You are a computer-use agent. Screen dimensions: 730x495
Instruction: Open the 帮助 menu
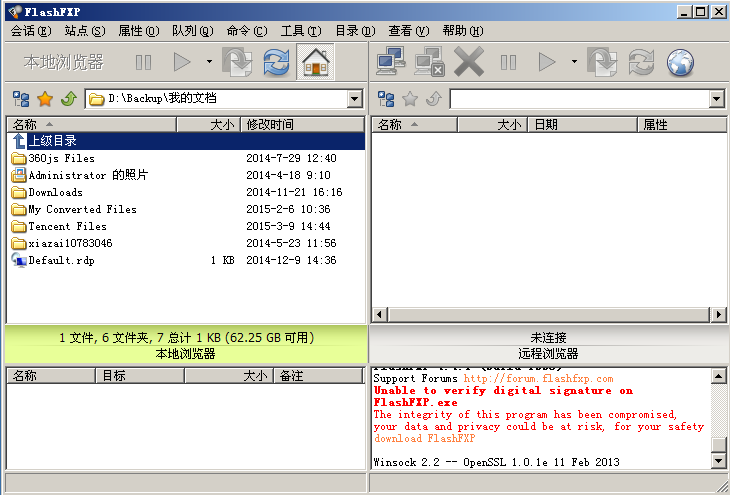click(463, 31)
